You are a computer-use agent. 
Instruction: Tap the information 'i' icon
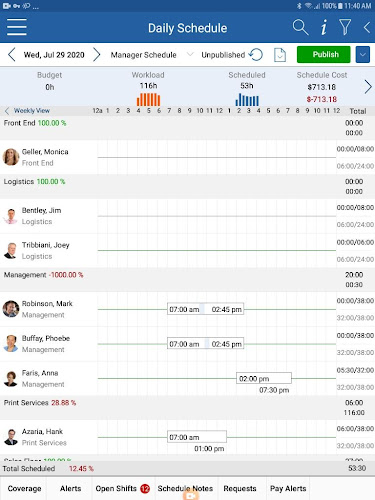pos(324,27)
